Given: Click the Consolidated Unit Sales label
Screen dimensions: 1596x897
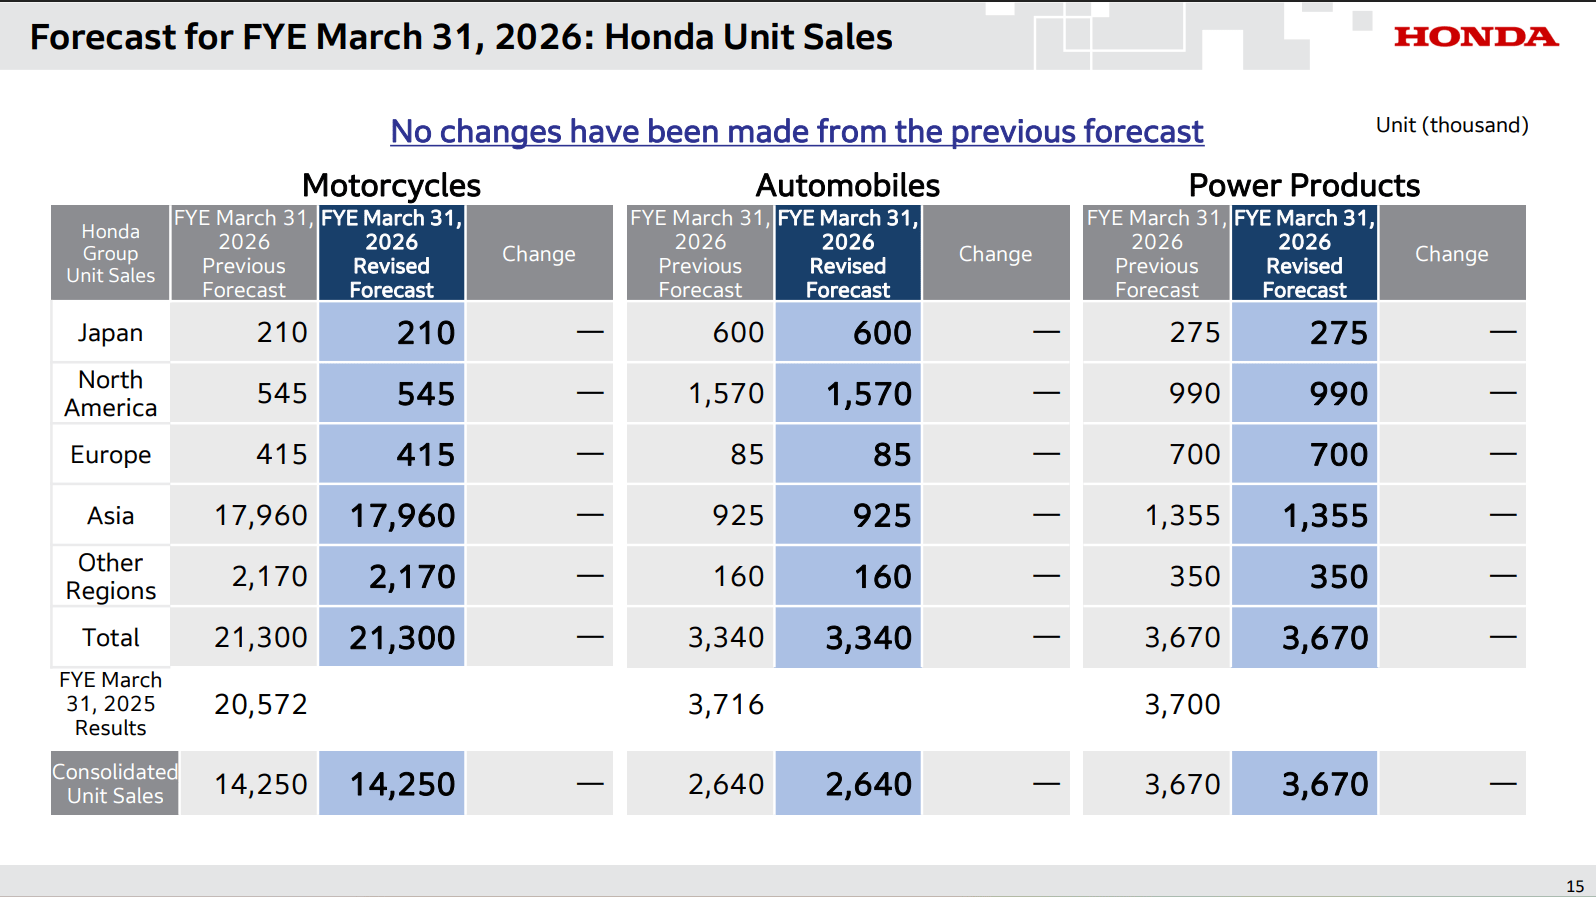Looking at the screenshot, I should [114, 784].
